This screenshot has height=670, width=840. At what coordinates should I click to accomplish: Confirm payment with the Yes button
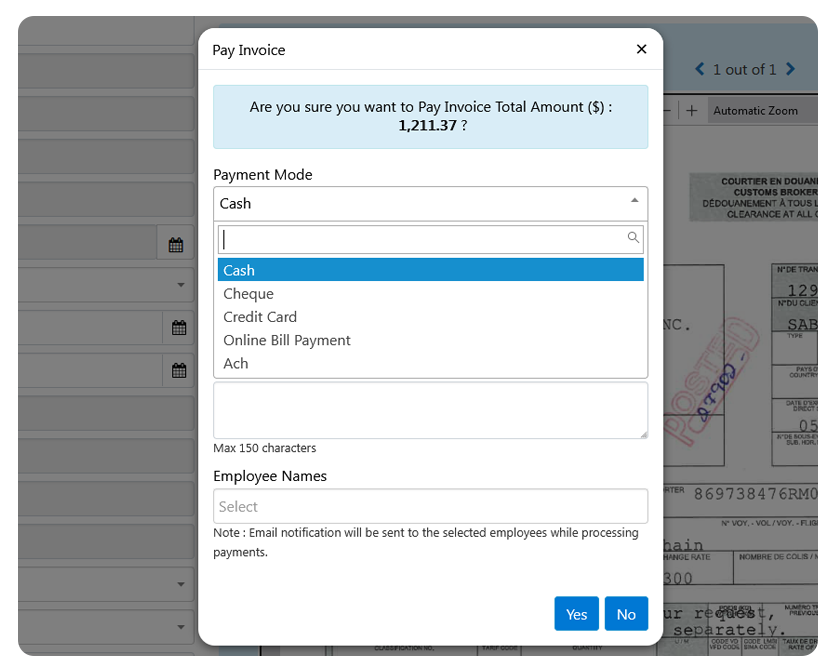click(576, 614)
